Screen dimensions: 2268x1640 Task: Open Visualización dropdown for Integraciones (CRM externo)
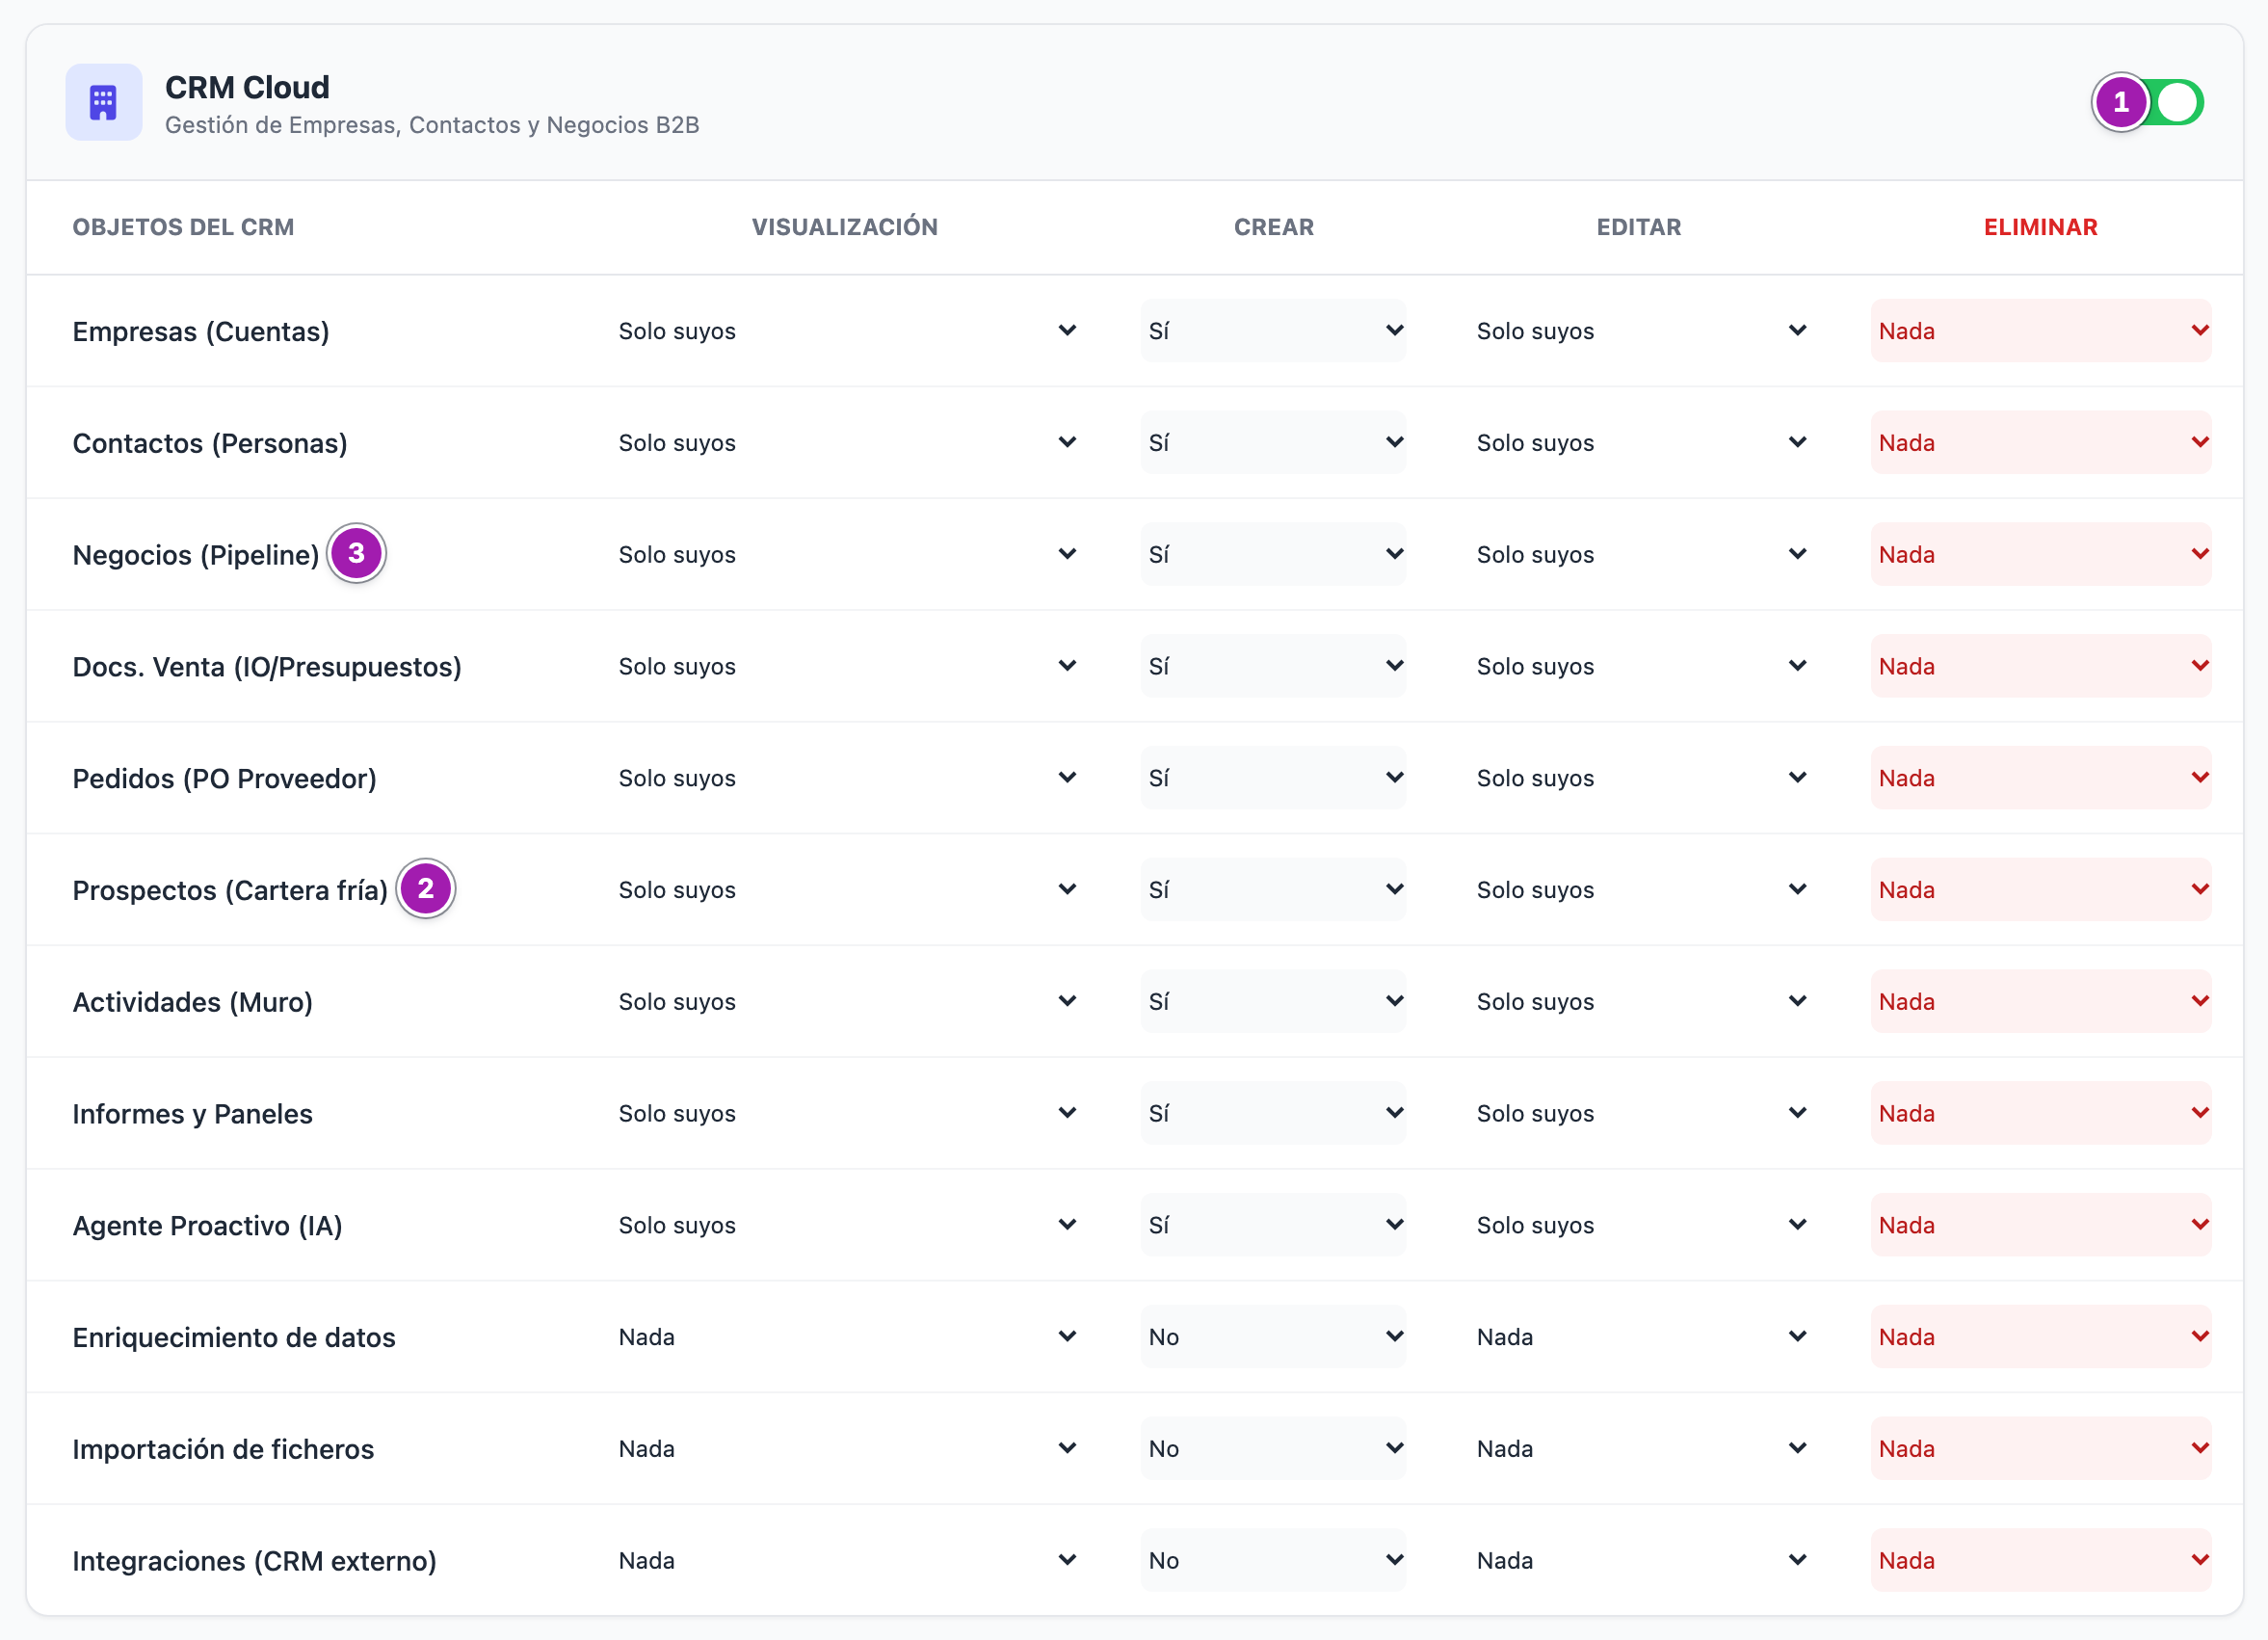pyautogui.click(x=846, y=1561)
